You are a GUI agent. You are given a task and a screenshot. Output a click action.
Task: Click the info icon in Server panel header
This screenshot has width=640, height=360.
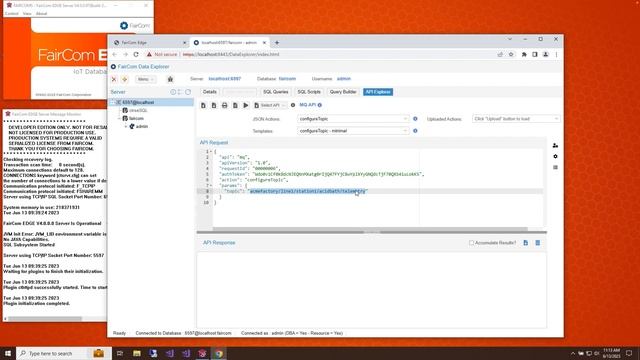(173, 92)
